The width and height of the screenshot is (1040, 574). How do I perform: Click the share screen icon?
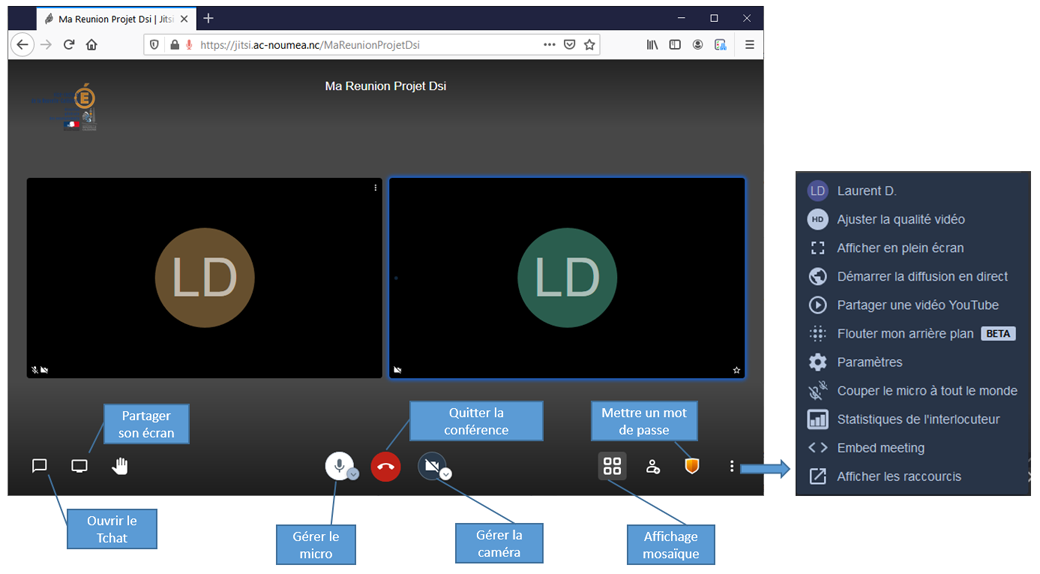click(80, 466)
